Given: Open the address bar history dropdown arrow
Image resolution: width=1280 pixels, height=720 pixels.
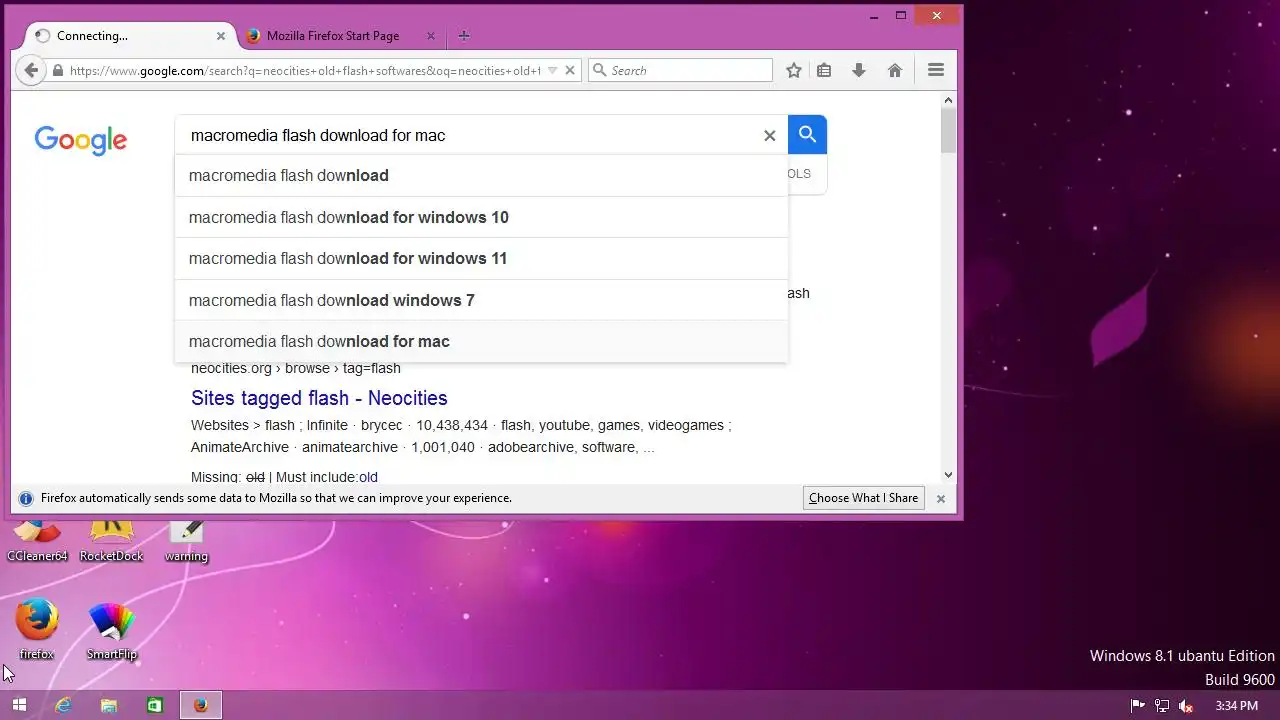Looking at the screenshot, I should click(x=552, y=70).
